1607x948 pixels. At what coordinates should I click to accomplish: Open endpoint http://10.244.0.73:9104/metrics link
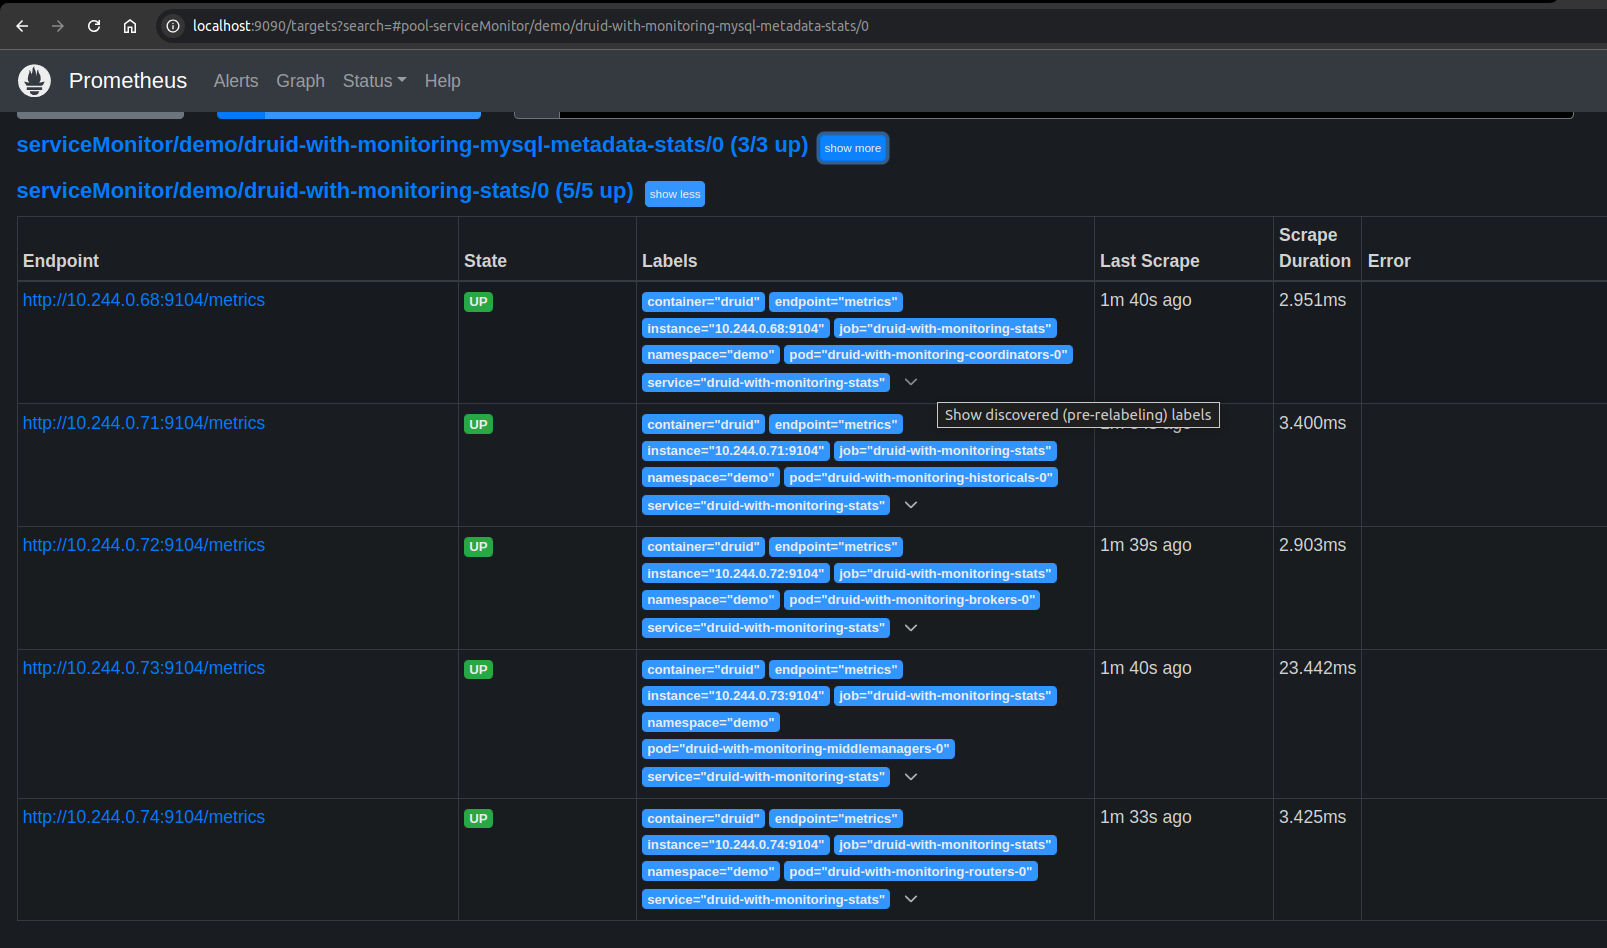coord(144,668)
